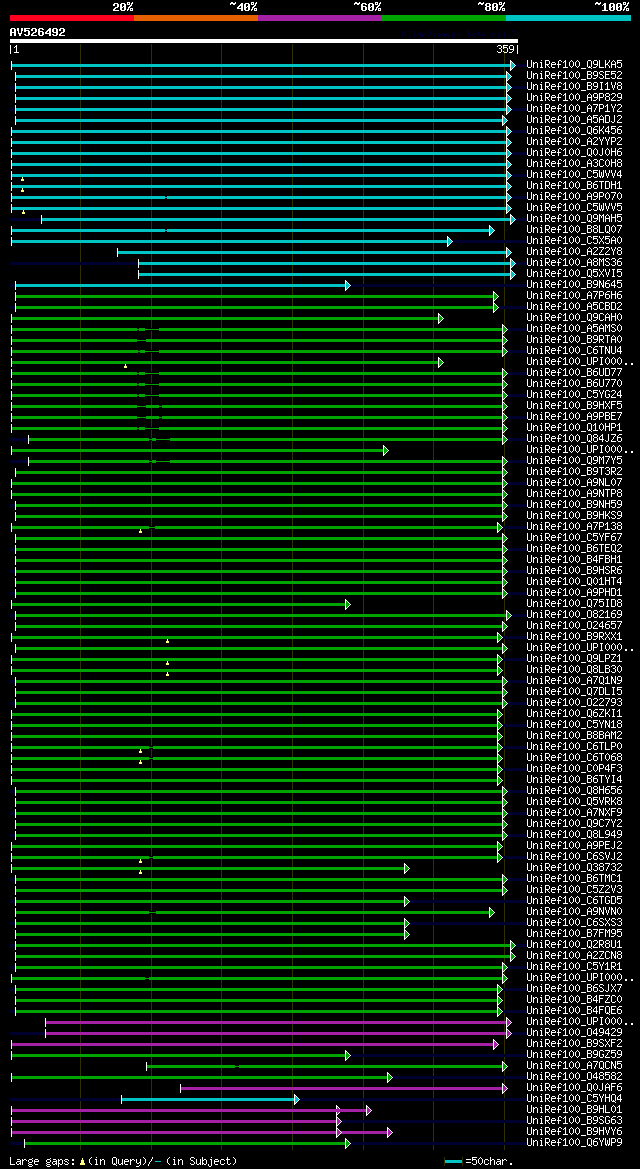Select hit label UniRef100_Q2R8U1
Screen dimensions: 640x1169
coord(574,944)
